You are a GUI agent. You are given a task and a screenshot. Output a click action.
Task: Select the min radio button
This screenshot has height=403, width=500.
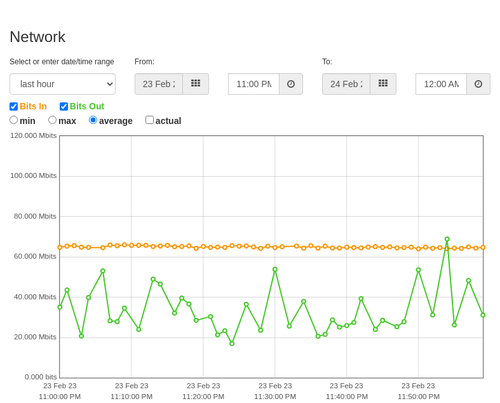(x=13, y=120)
